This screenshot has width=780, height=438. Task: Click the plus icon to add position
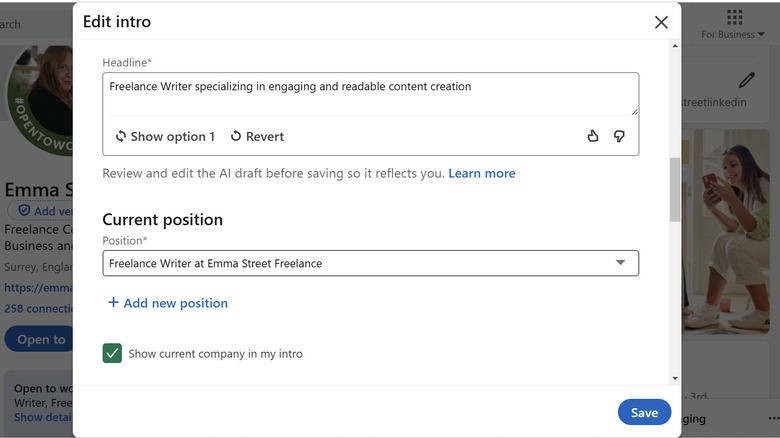113,303
